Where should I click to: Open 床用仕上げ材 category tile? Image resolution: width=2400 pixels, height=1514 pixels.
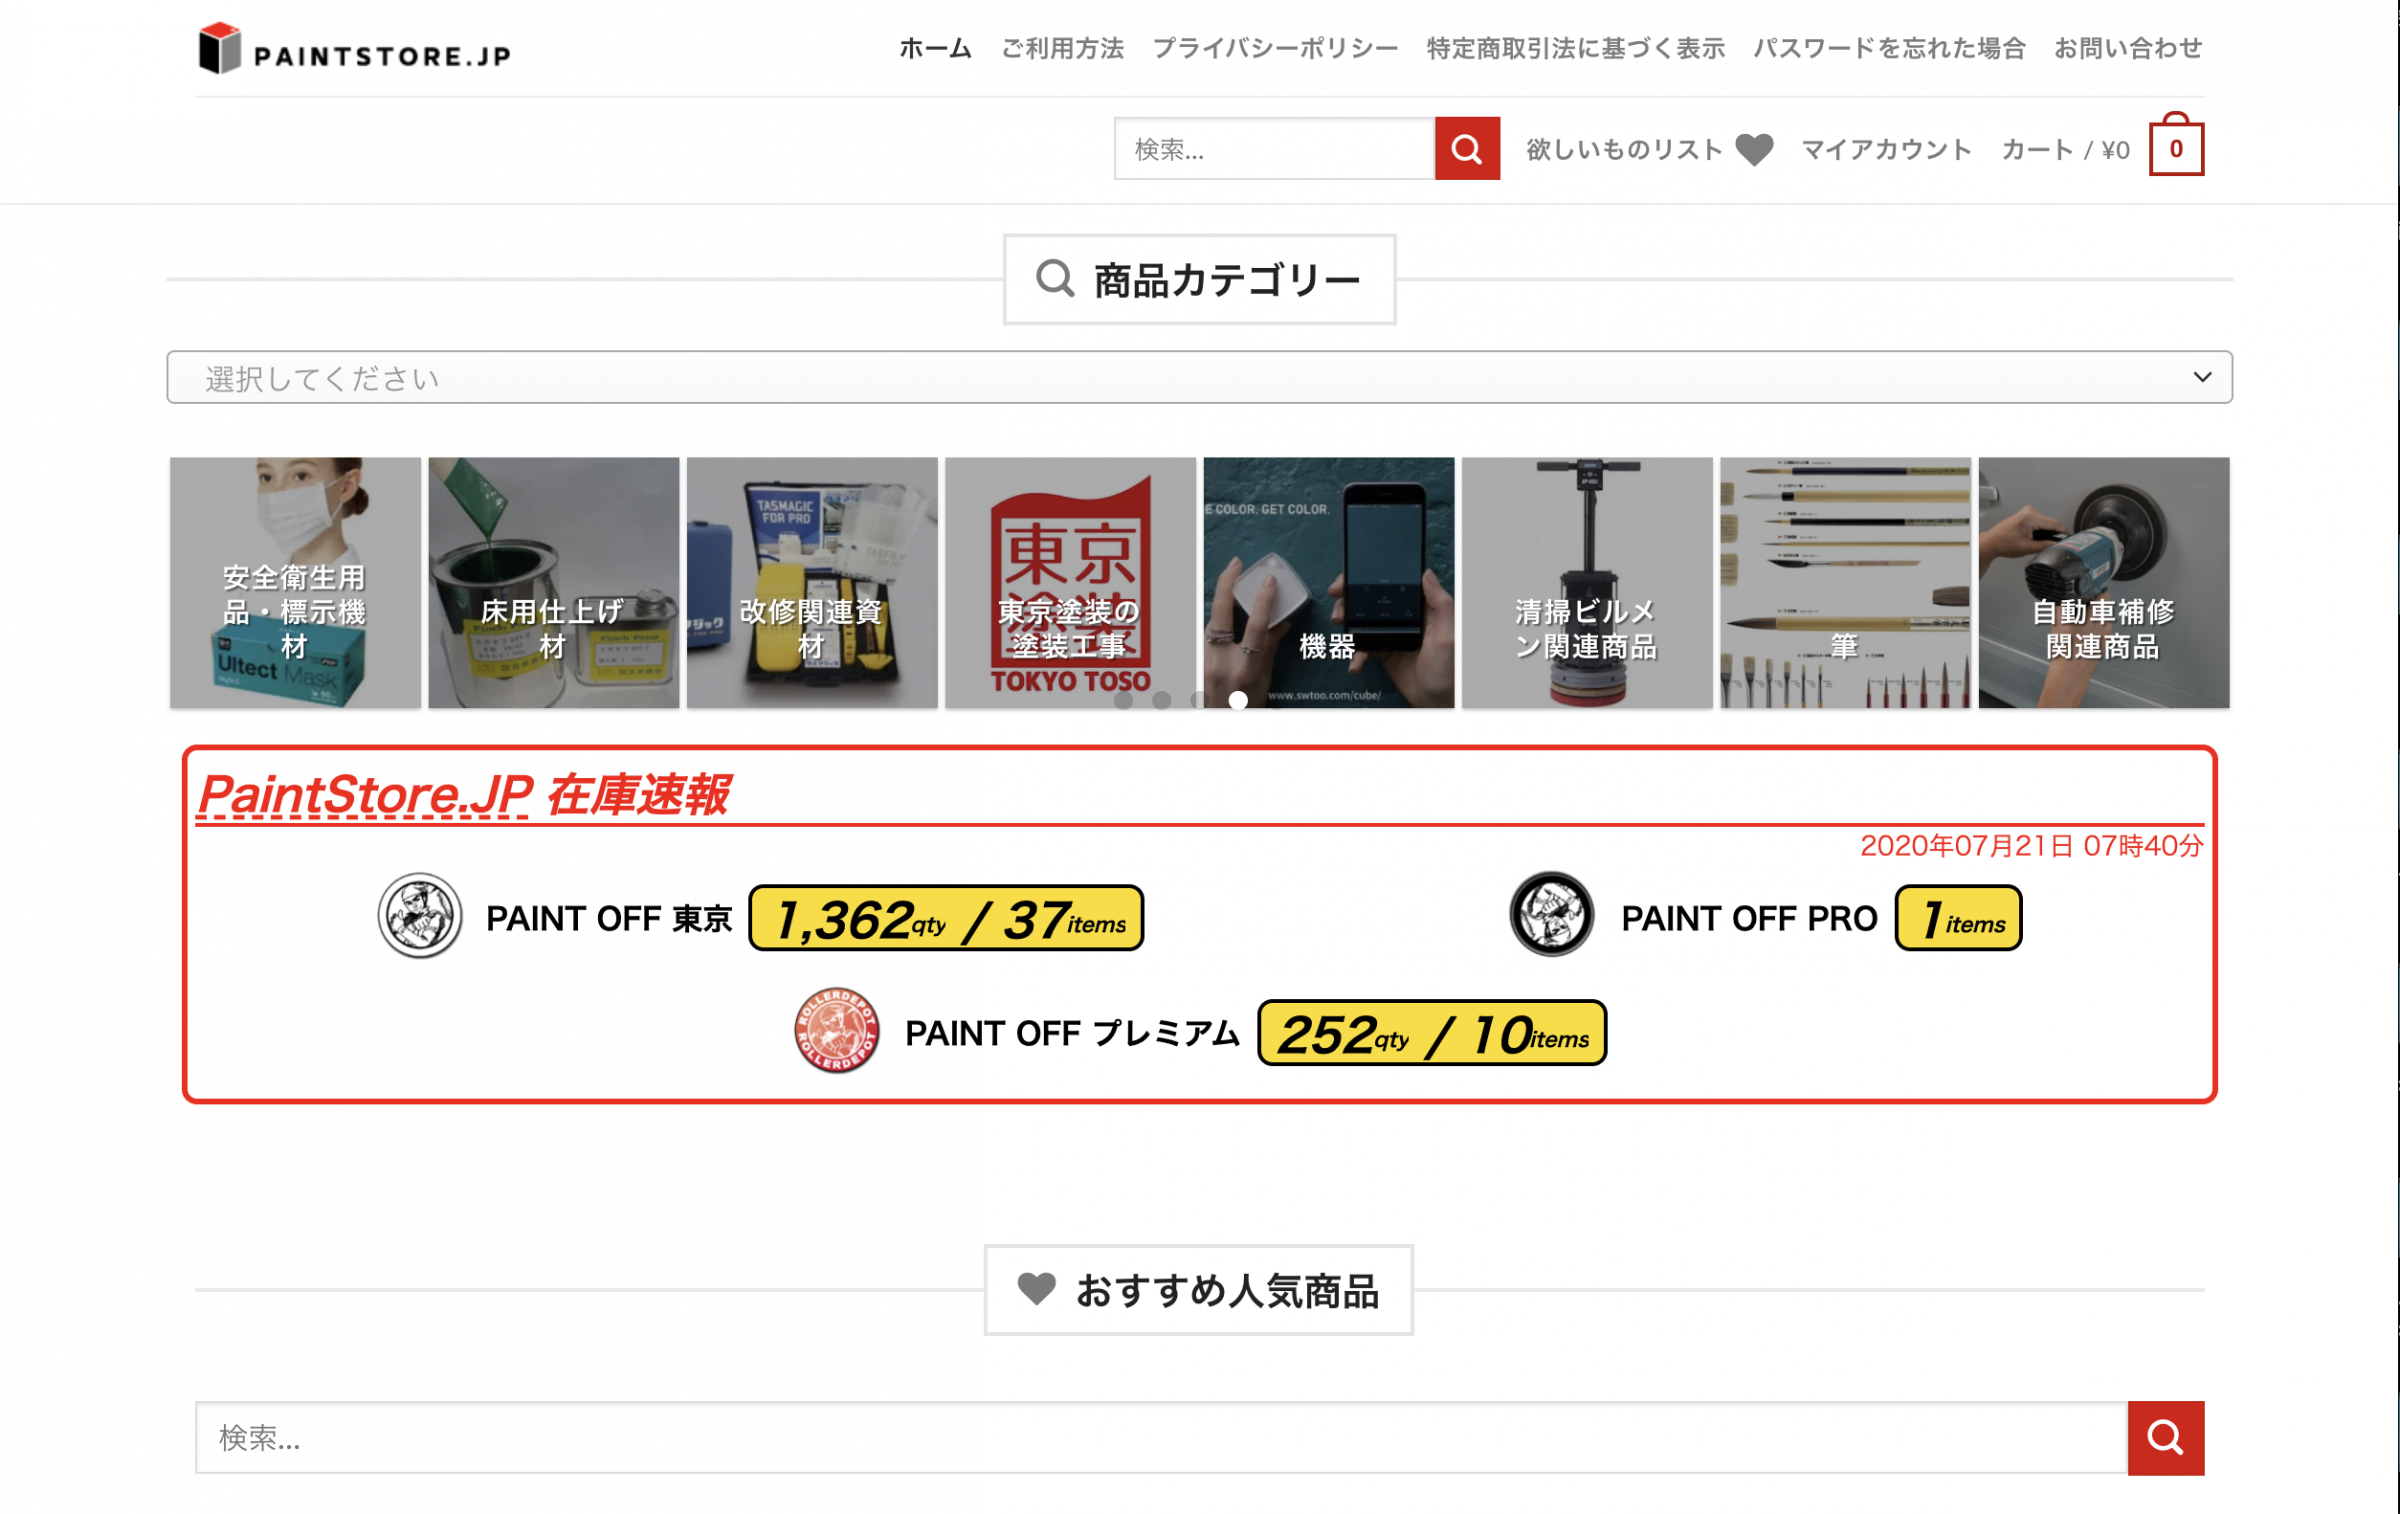[553, 583]
